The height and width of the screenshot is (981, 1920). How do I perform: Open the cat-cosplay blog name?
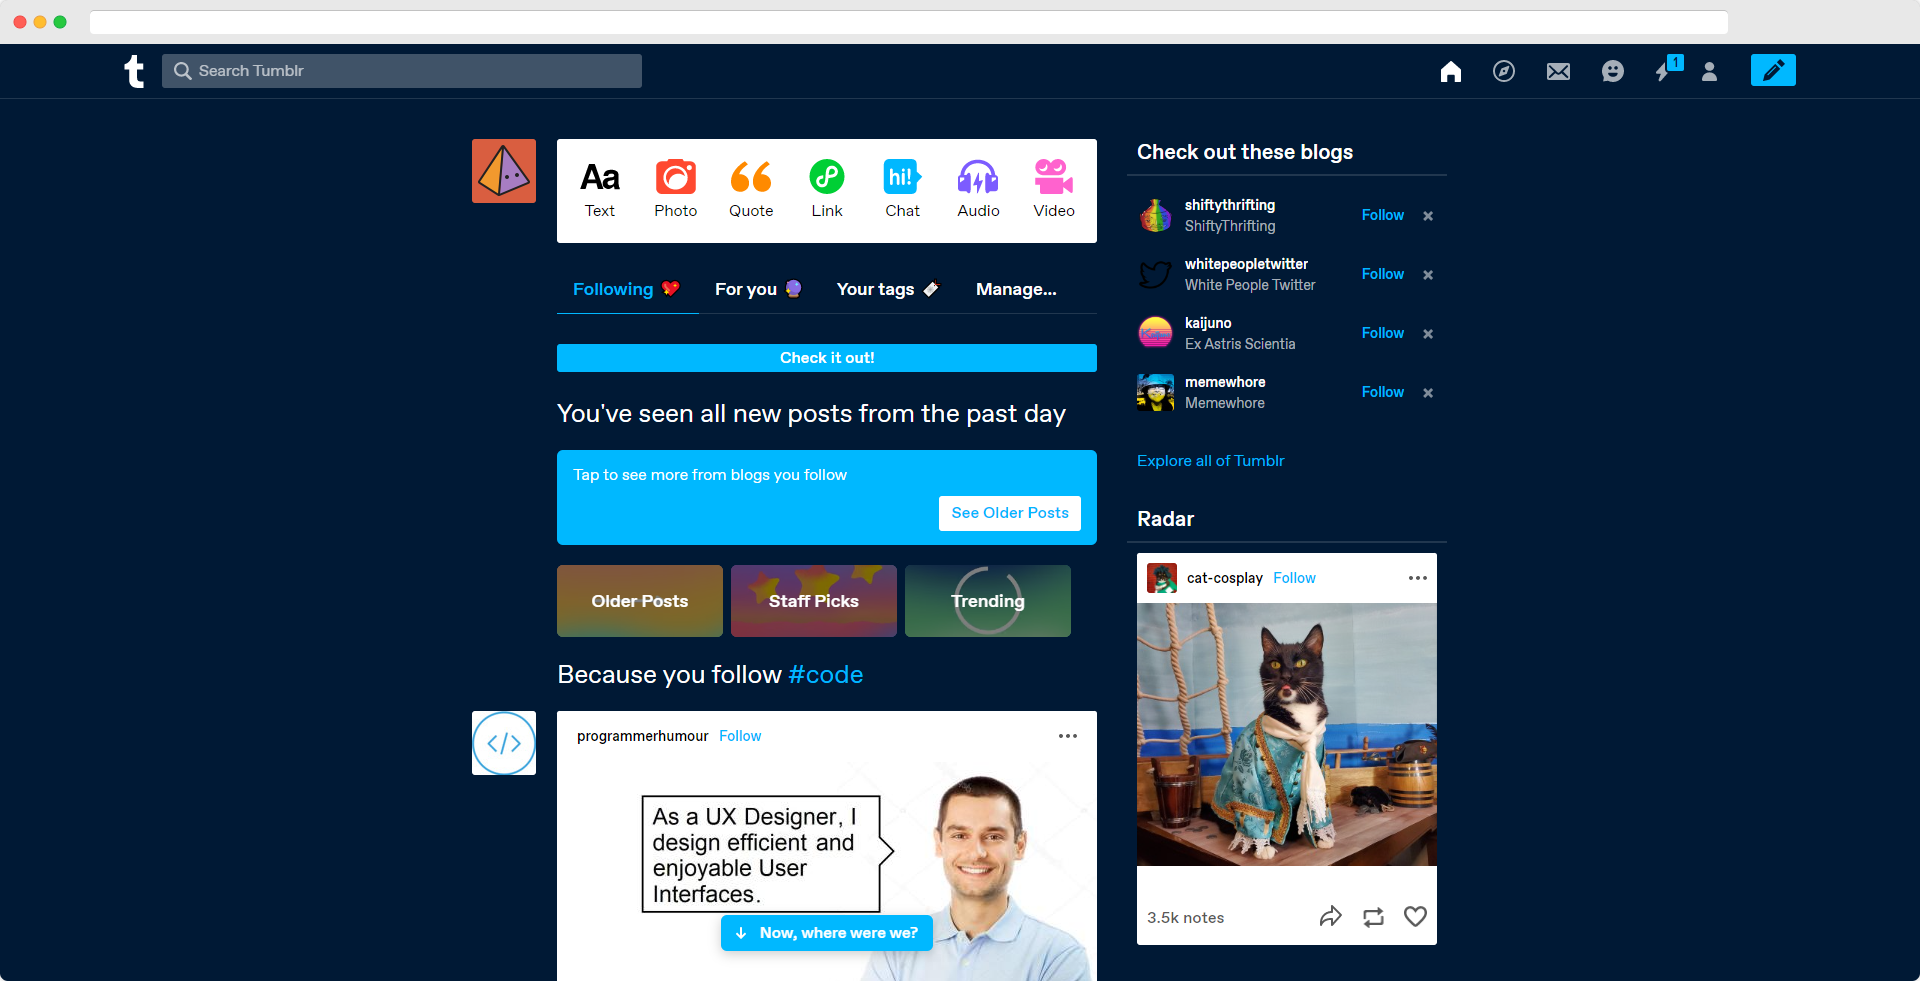[x=1224, y=578]
